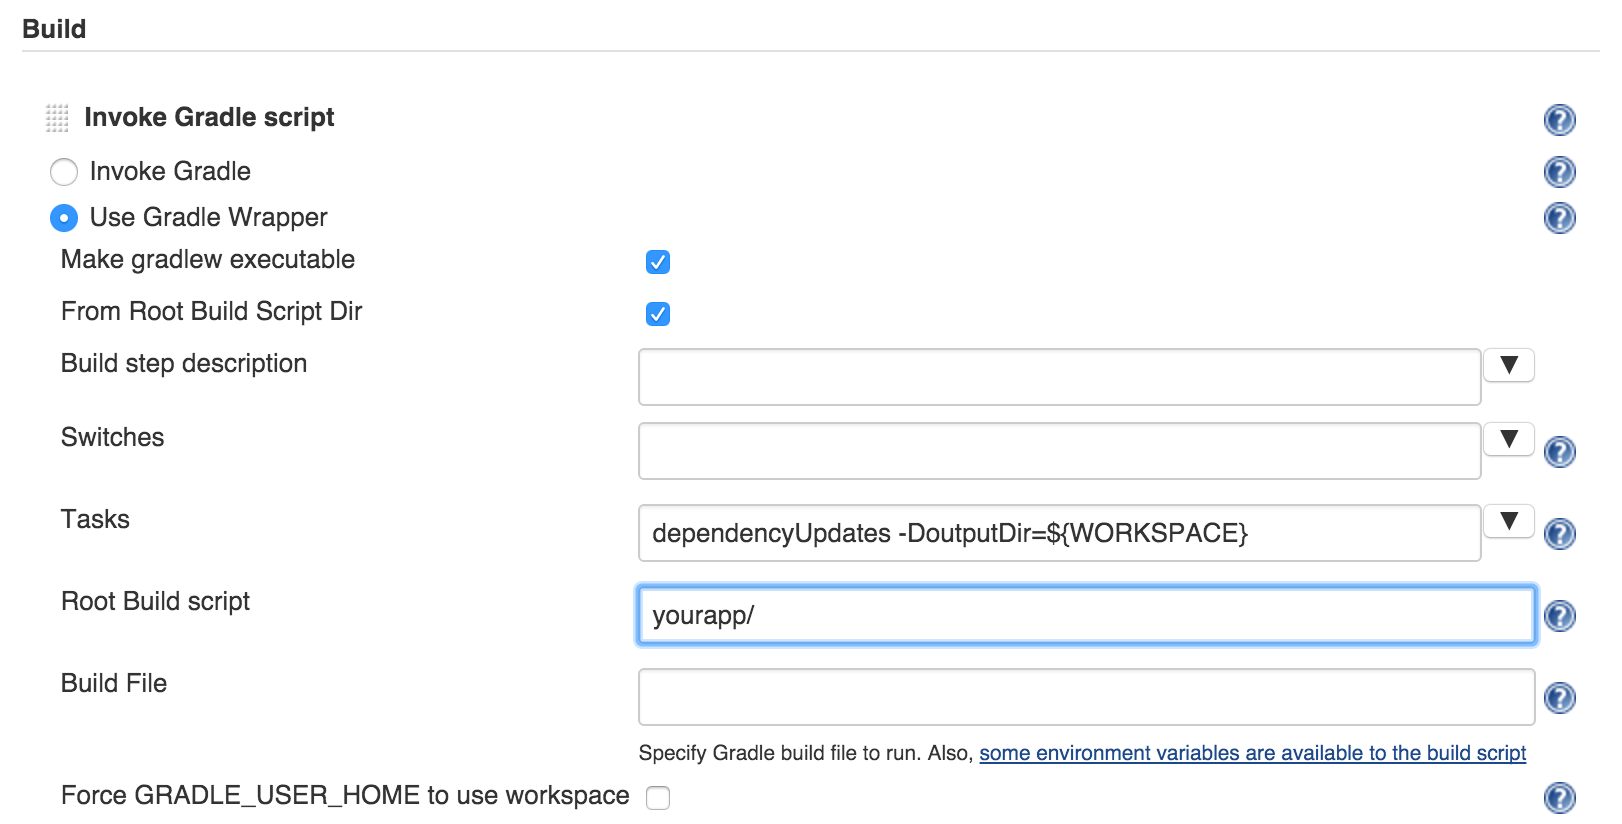Focus the Root Build script field

(1086, 615)
